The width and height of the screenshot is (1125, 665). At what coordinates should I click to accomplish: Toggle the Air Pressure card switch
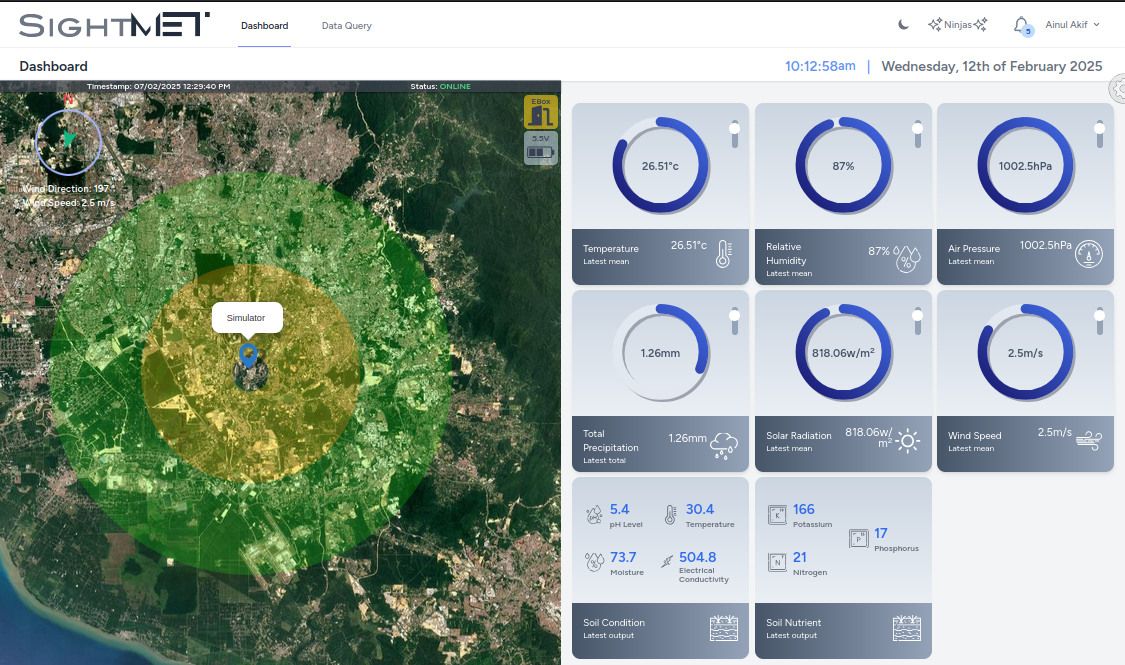(x=1099, y=134)
